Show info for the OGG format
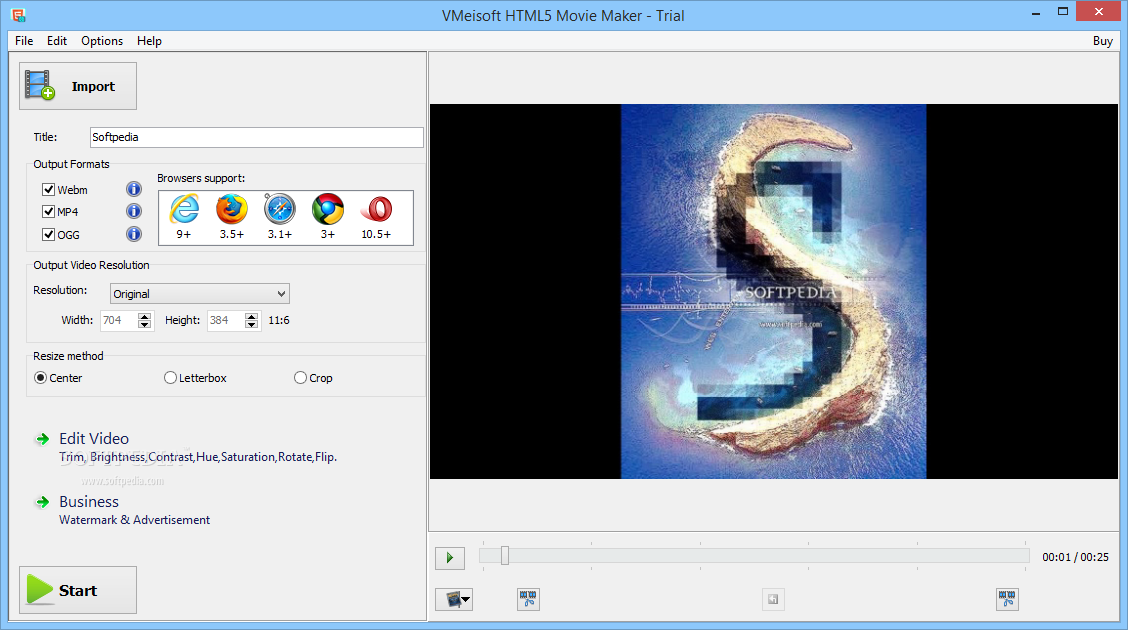The width and height of the screenshot is (1128, 630). click(x=134, y=234)
